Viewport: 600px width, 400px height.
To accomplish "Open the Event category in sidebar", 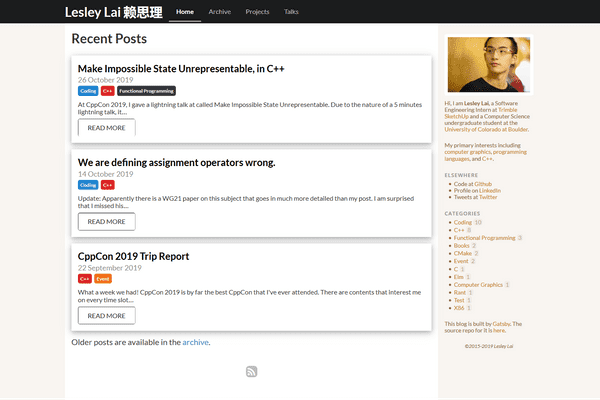I will pyautogui.click(x=461, y=261).
